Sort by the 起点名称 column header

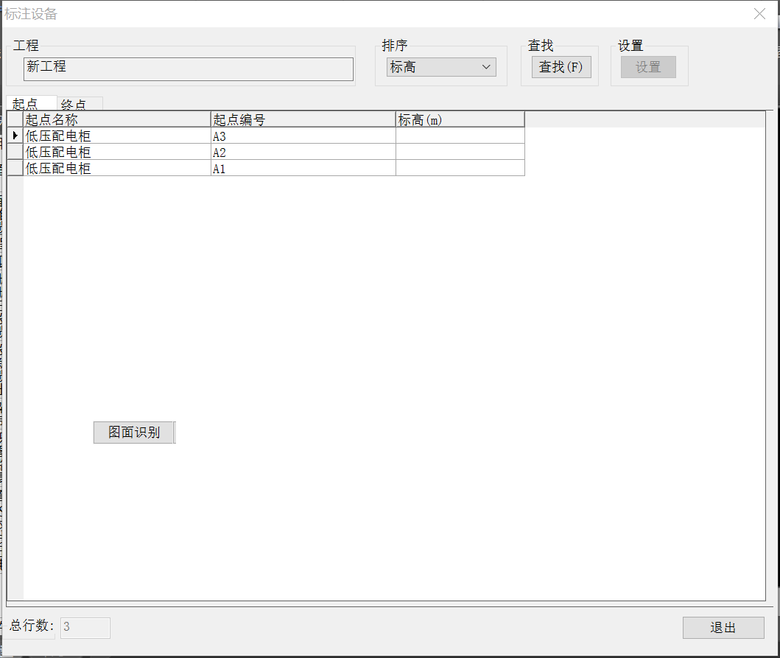pyautogui.click(x=116, y=119)
